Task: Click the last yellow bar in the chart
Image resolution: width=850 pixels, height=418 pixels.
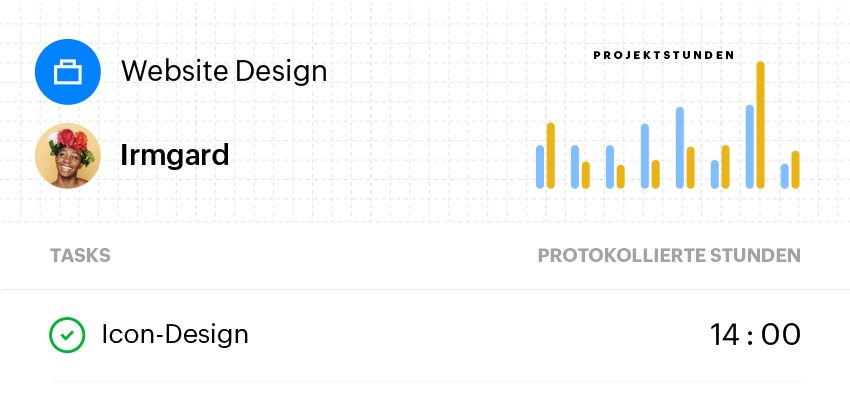Action: coord(796,169)
